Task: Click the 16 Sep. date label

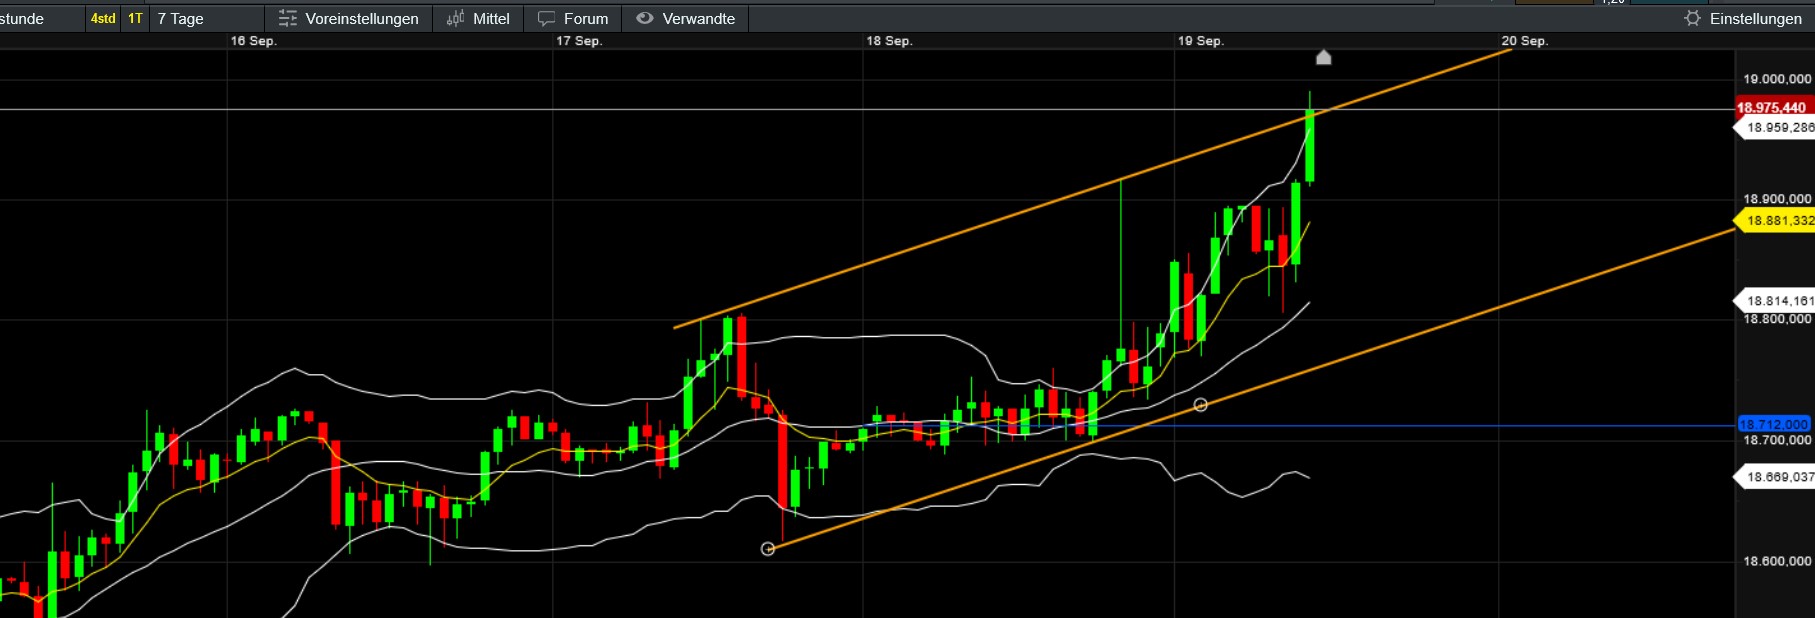Action: pos(253,41)
